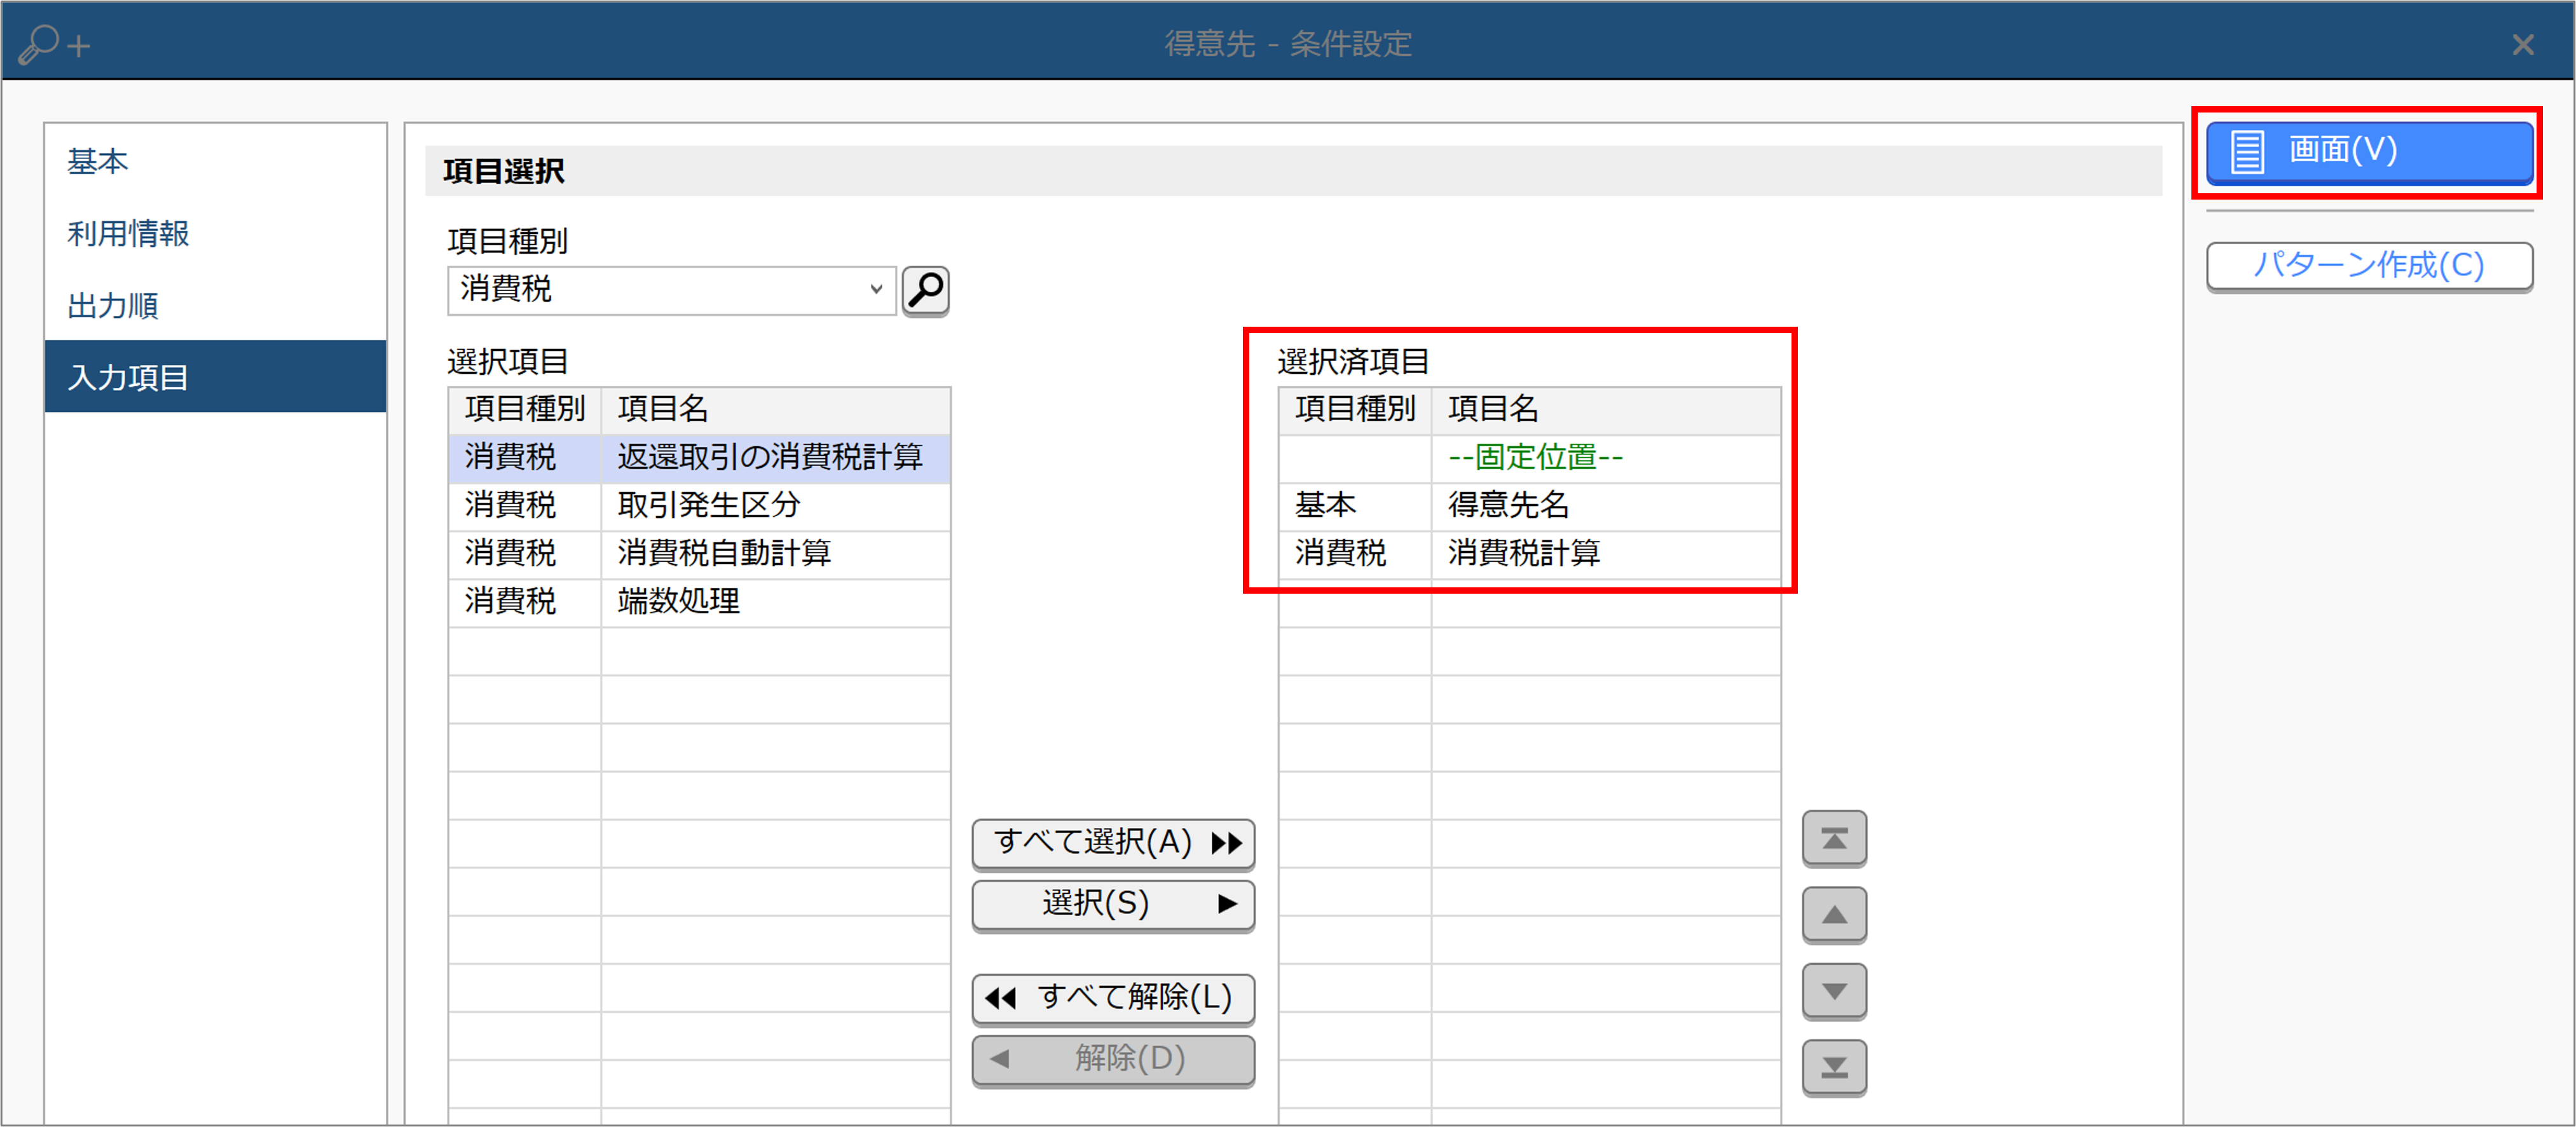Select row 取引発生区分
Viewport: 2576px width, 1127px height.
pos(699,506)
